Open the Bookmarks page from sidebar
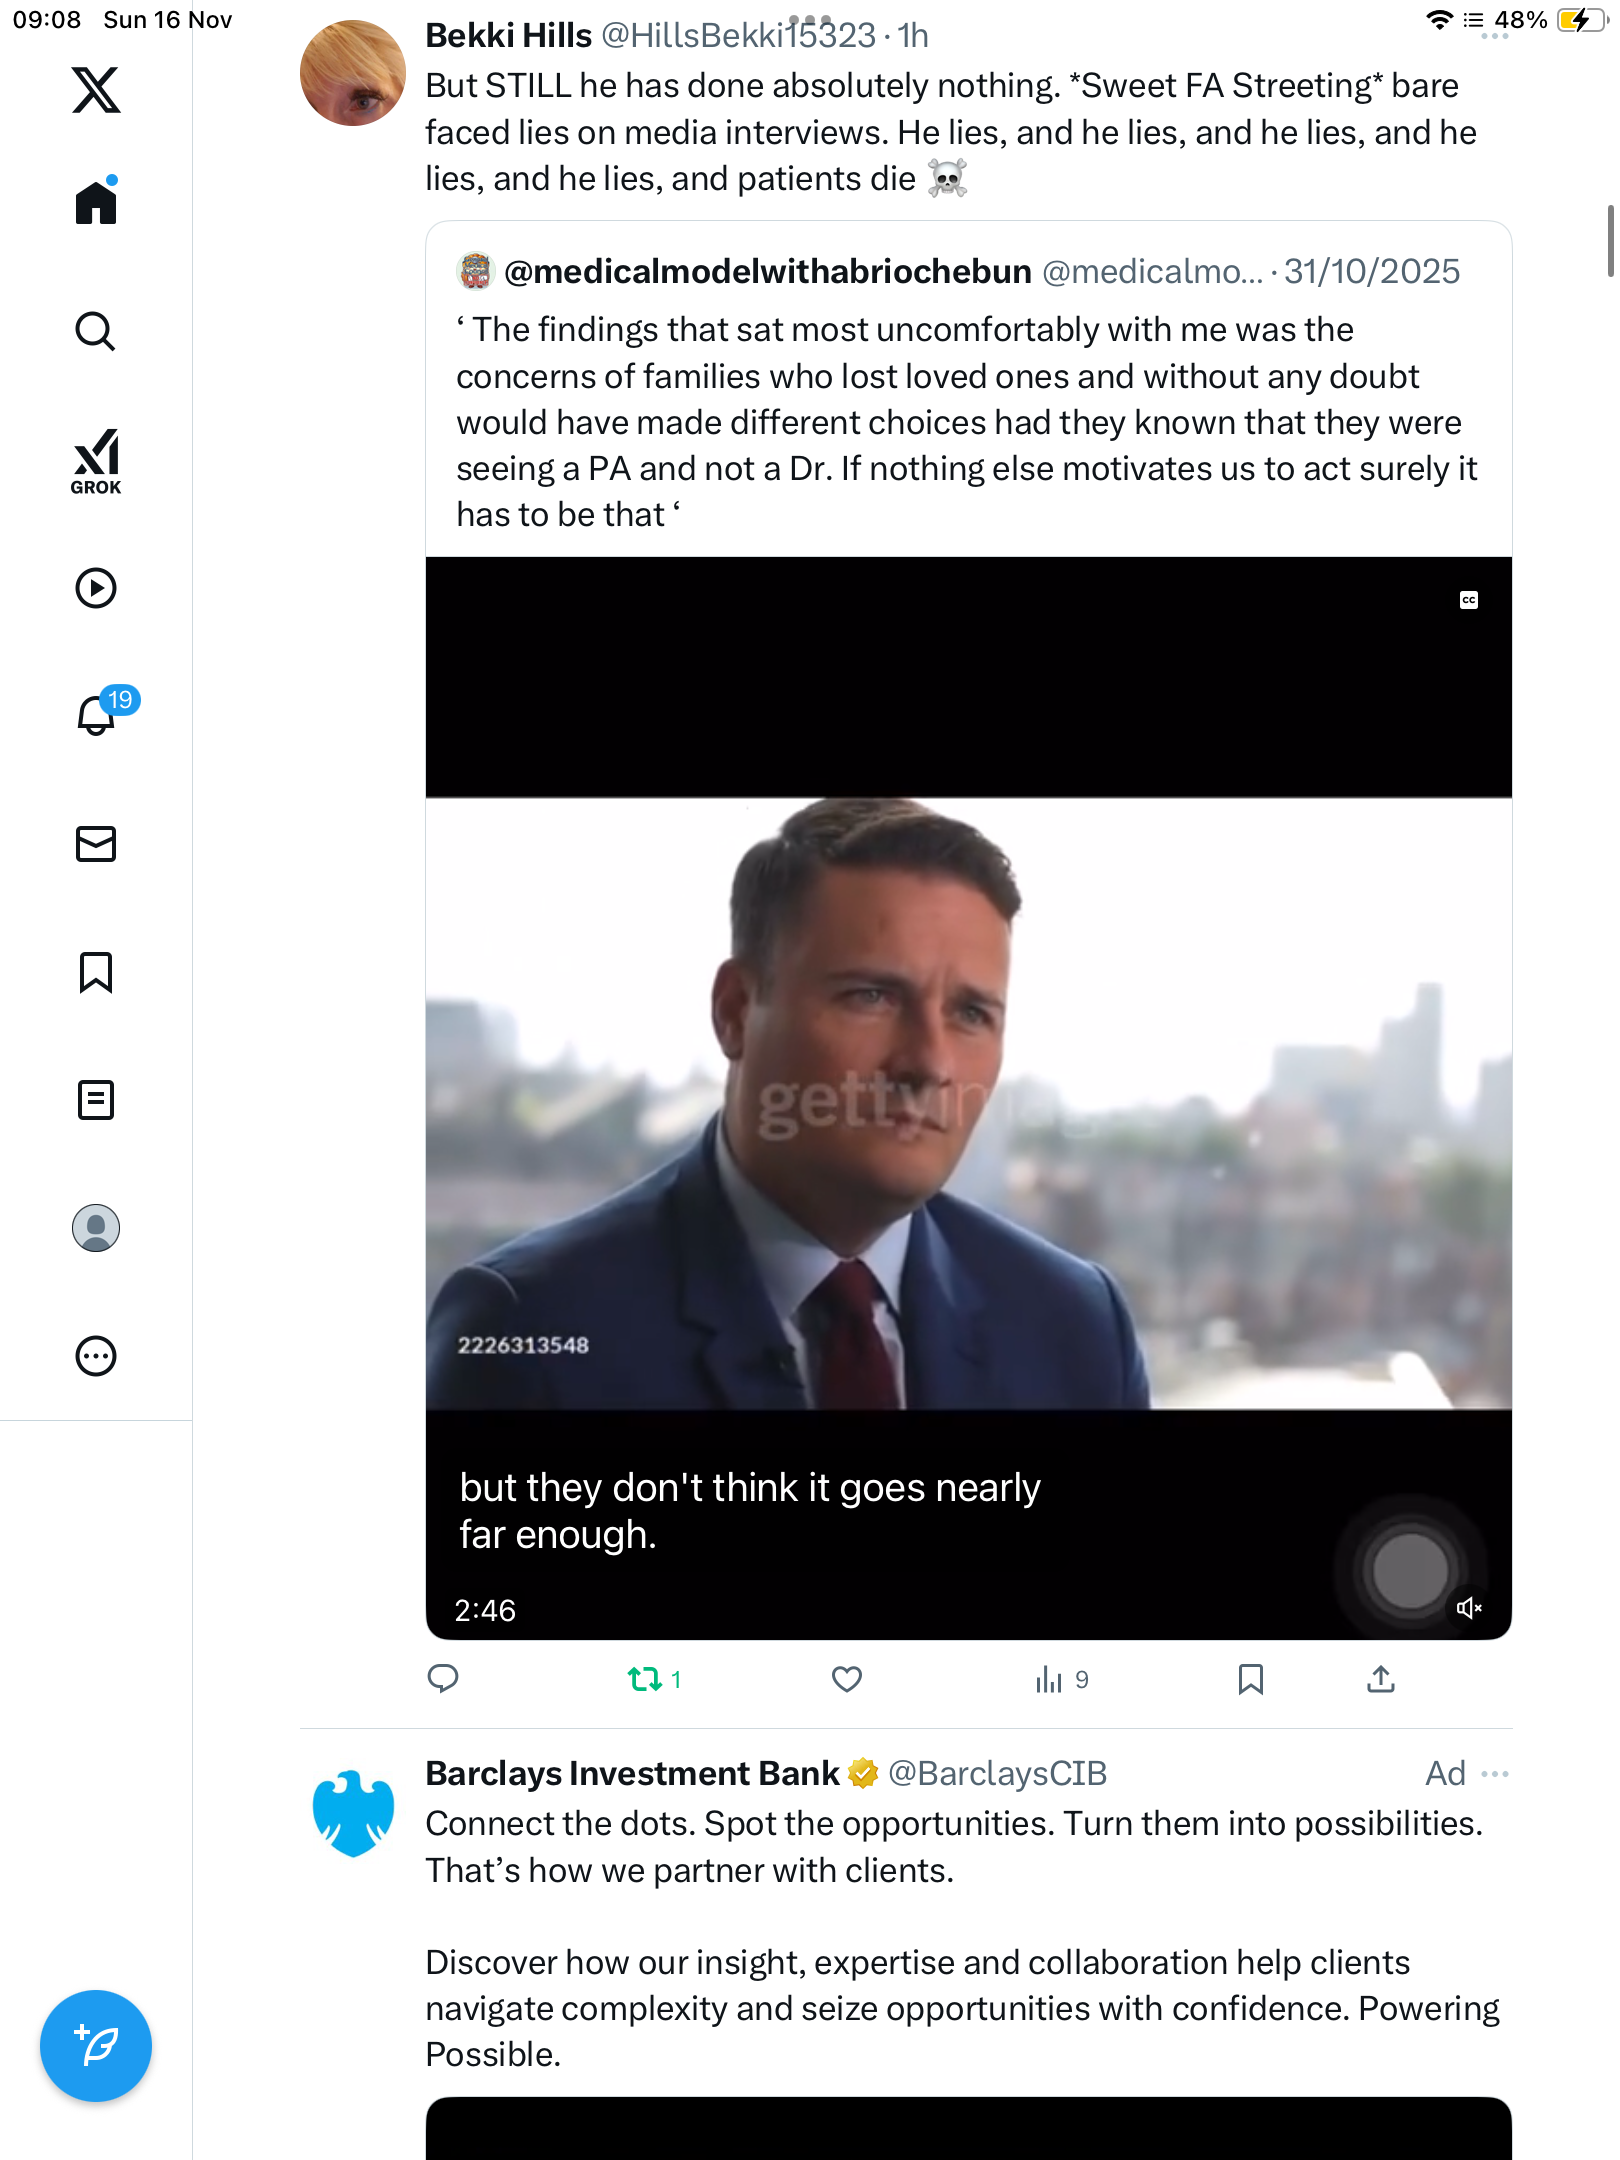 pyautogui.click(x=96, y=972)
